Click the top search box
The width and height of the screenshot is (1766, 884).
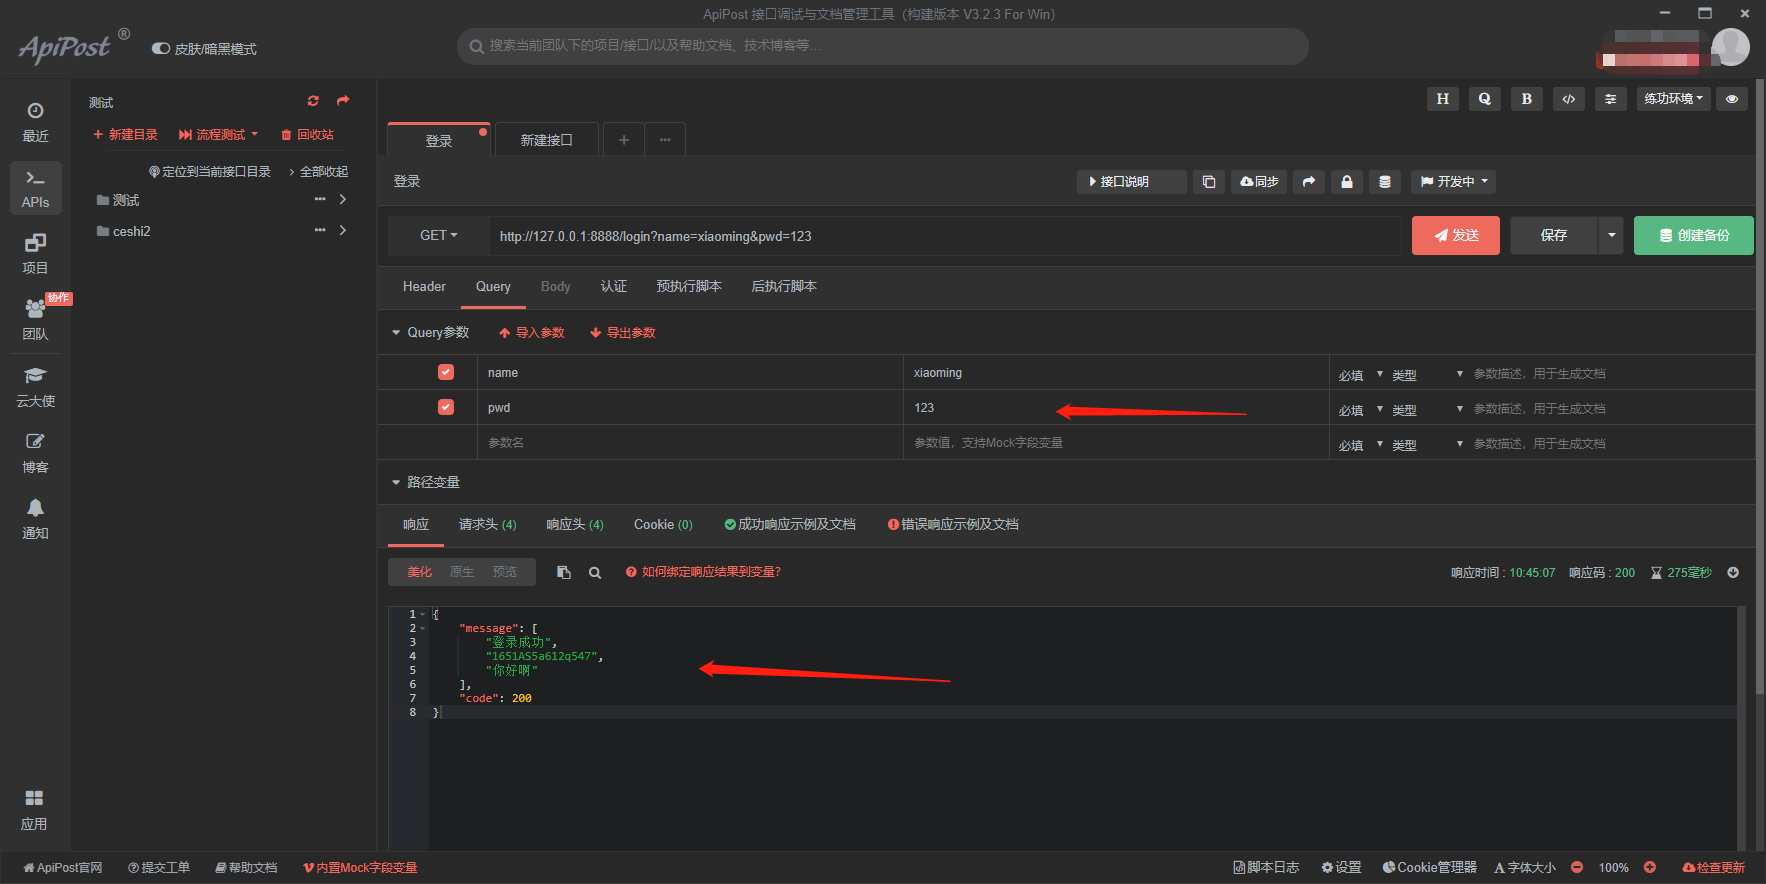click(x=883, y=46)
